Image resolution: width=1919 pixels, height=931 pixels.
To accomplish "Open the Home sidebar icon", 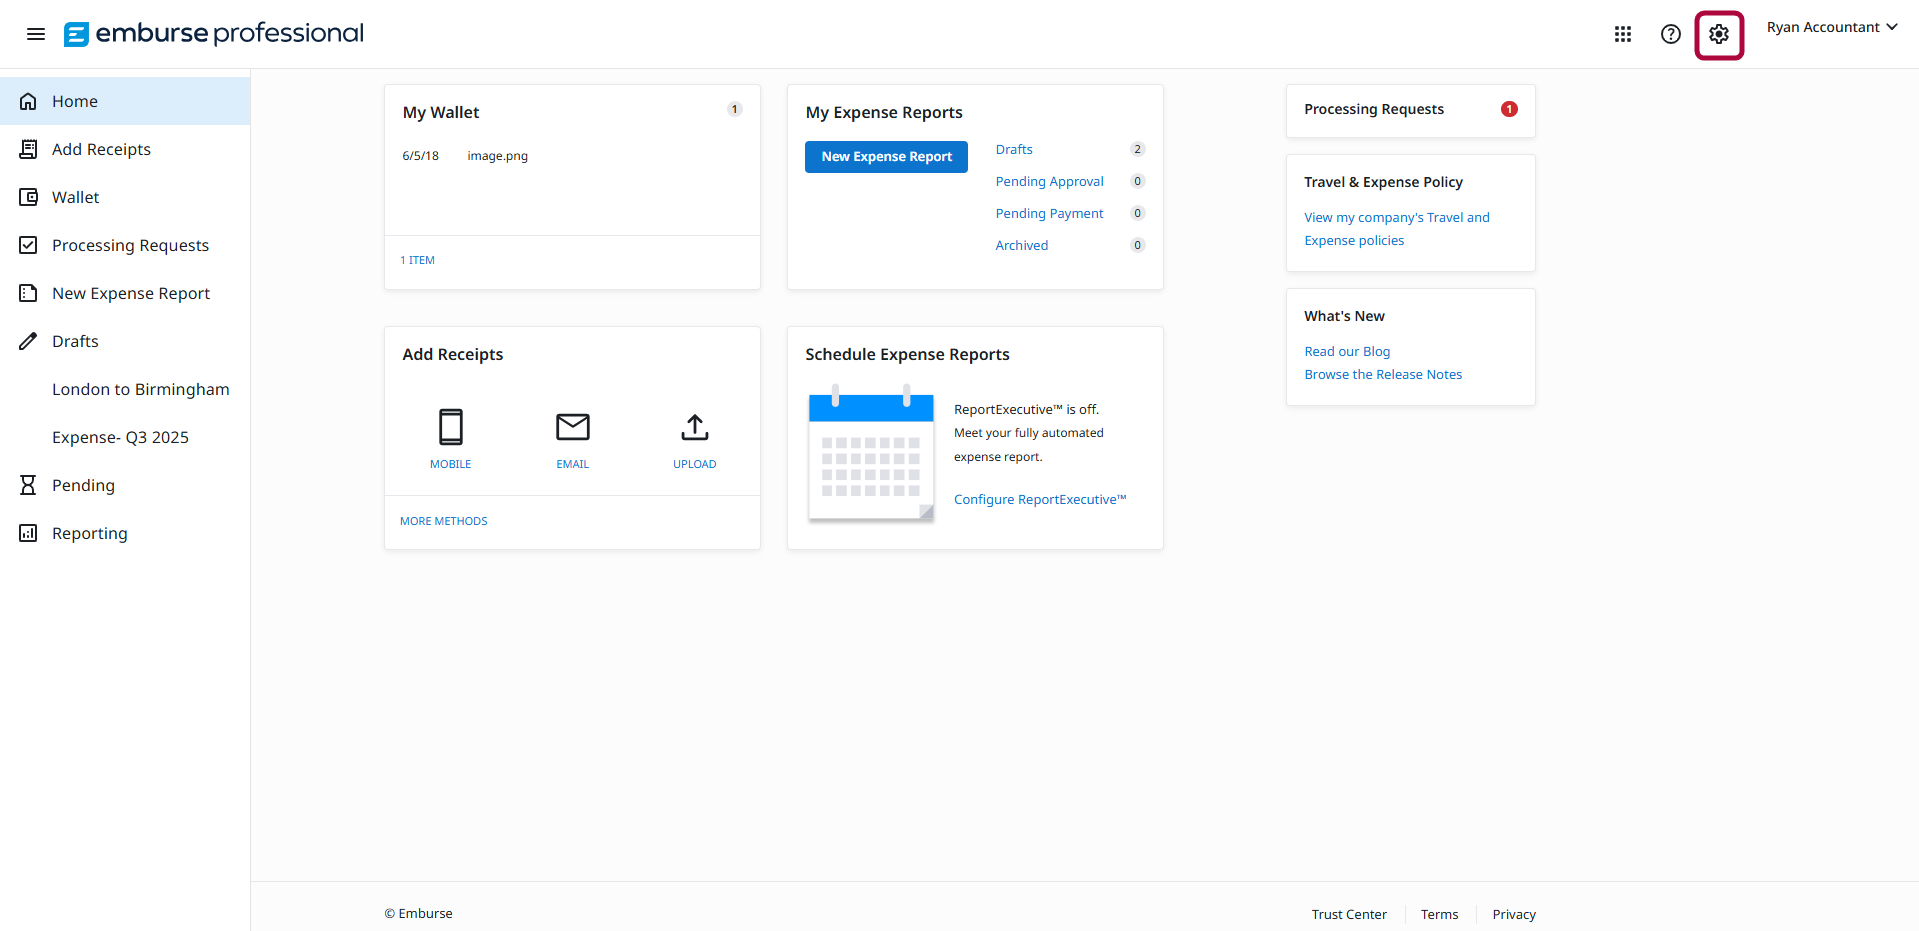I will coord(29,100).
